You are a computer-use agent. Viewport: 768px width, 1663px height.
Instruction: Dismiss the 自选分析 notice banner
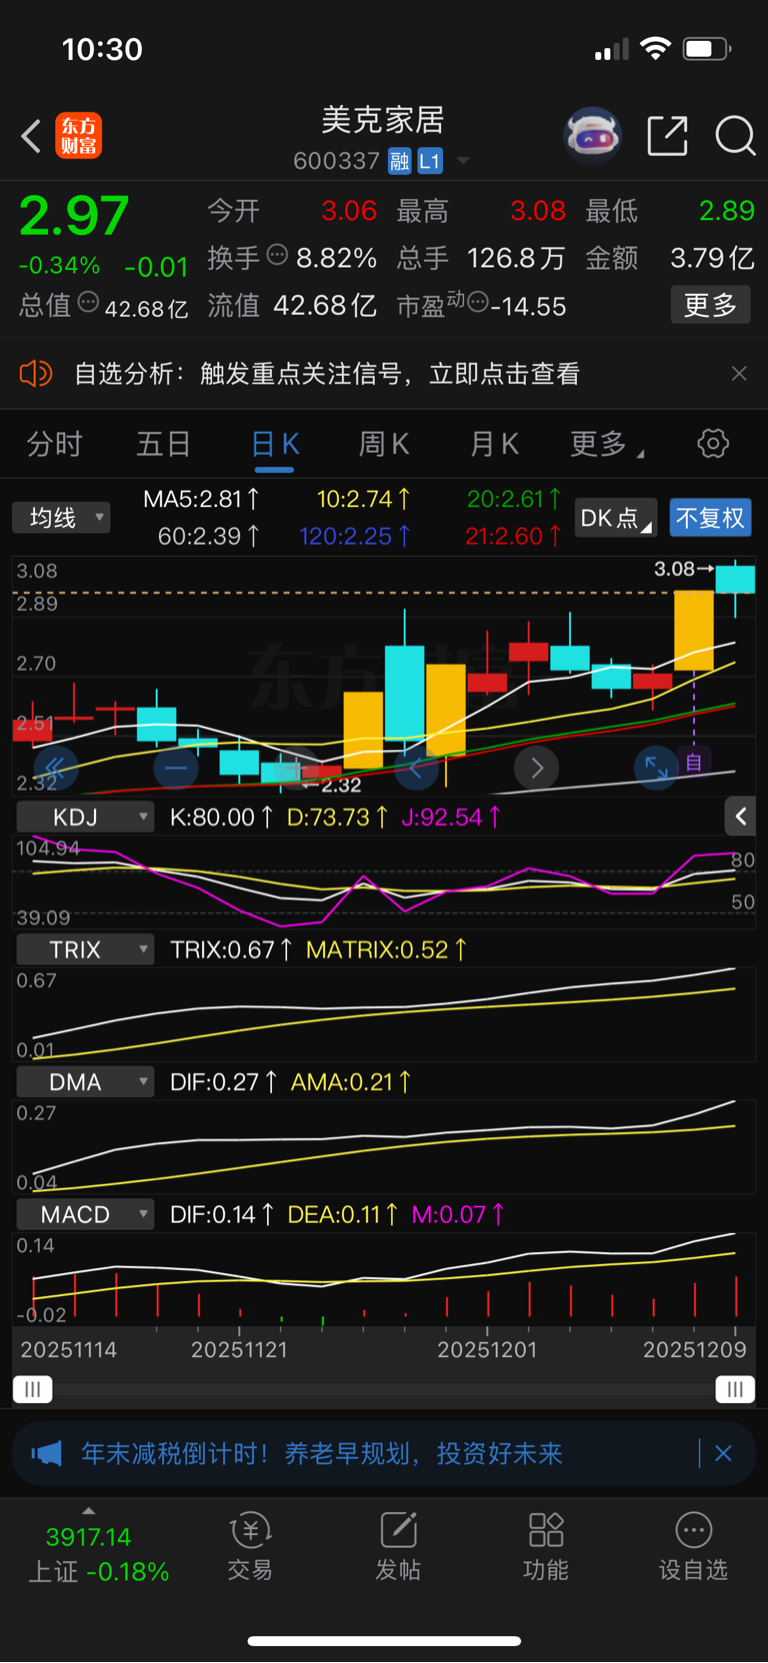[739, 374]
